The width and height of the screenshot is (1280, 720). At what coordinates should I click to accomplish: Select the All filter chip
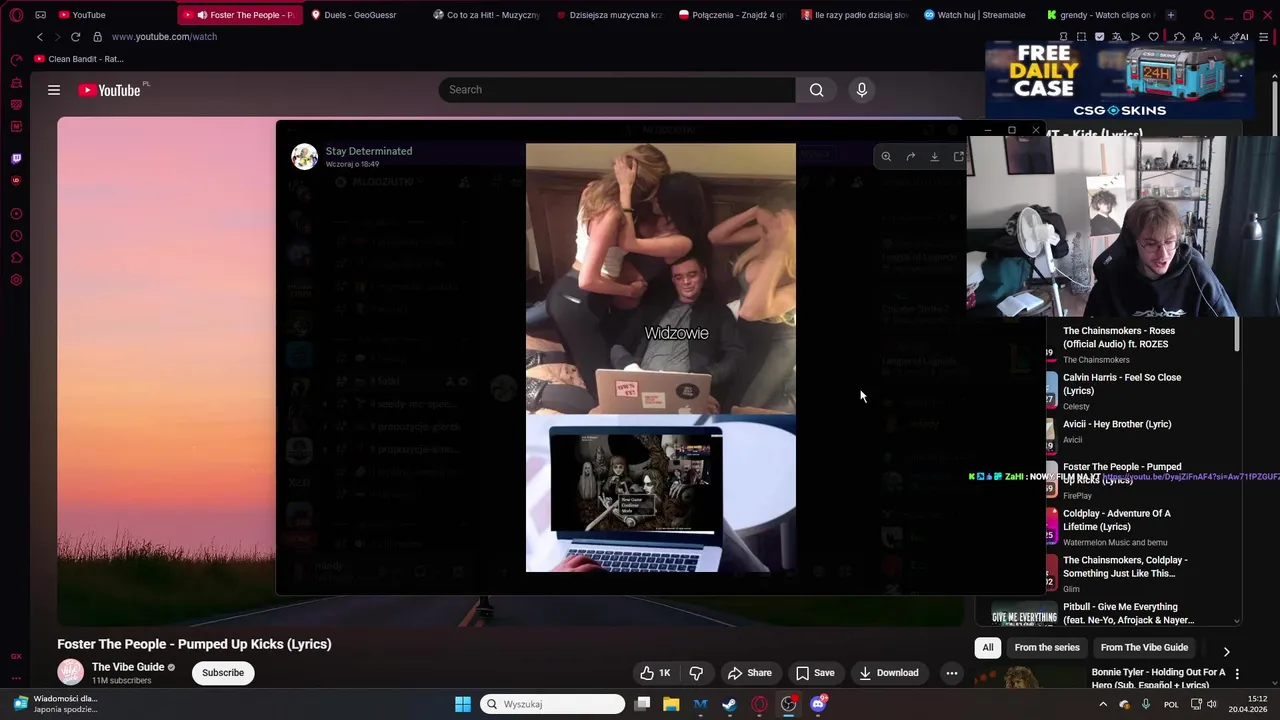988,648
